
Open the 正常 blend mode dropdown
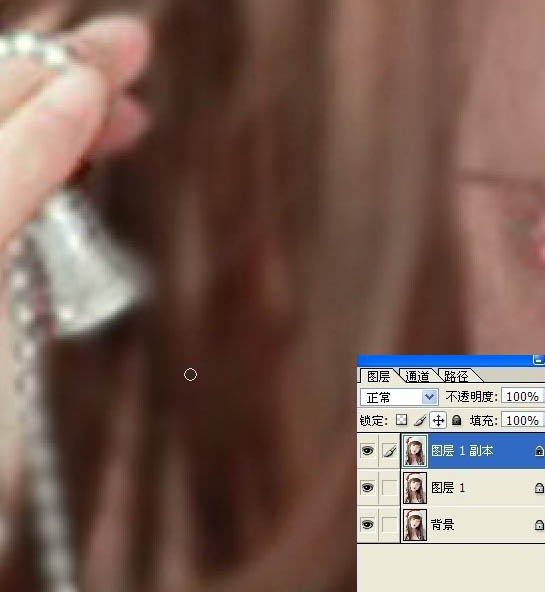[x=399, y=397]
